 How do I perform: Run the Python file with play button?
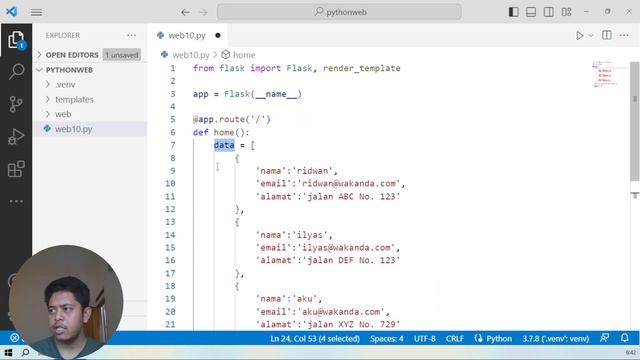(x=579, y=36)
